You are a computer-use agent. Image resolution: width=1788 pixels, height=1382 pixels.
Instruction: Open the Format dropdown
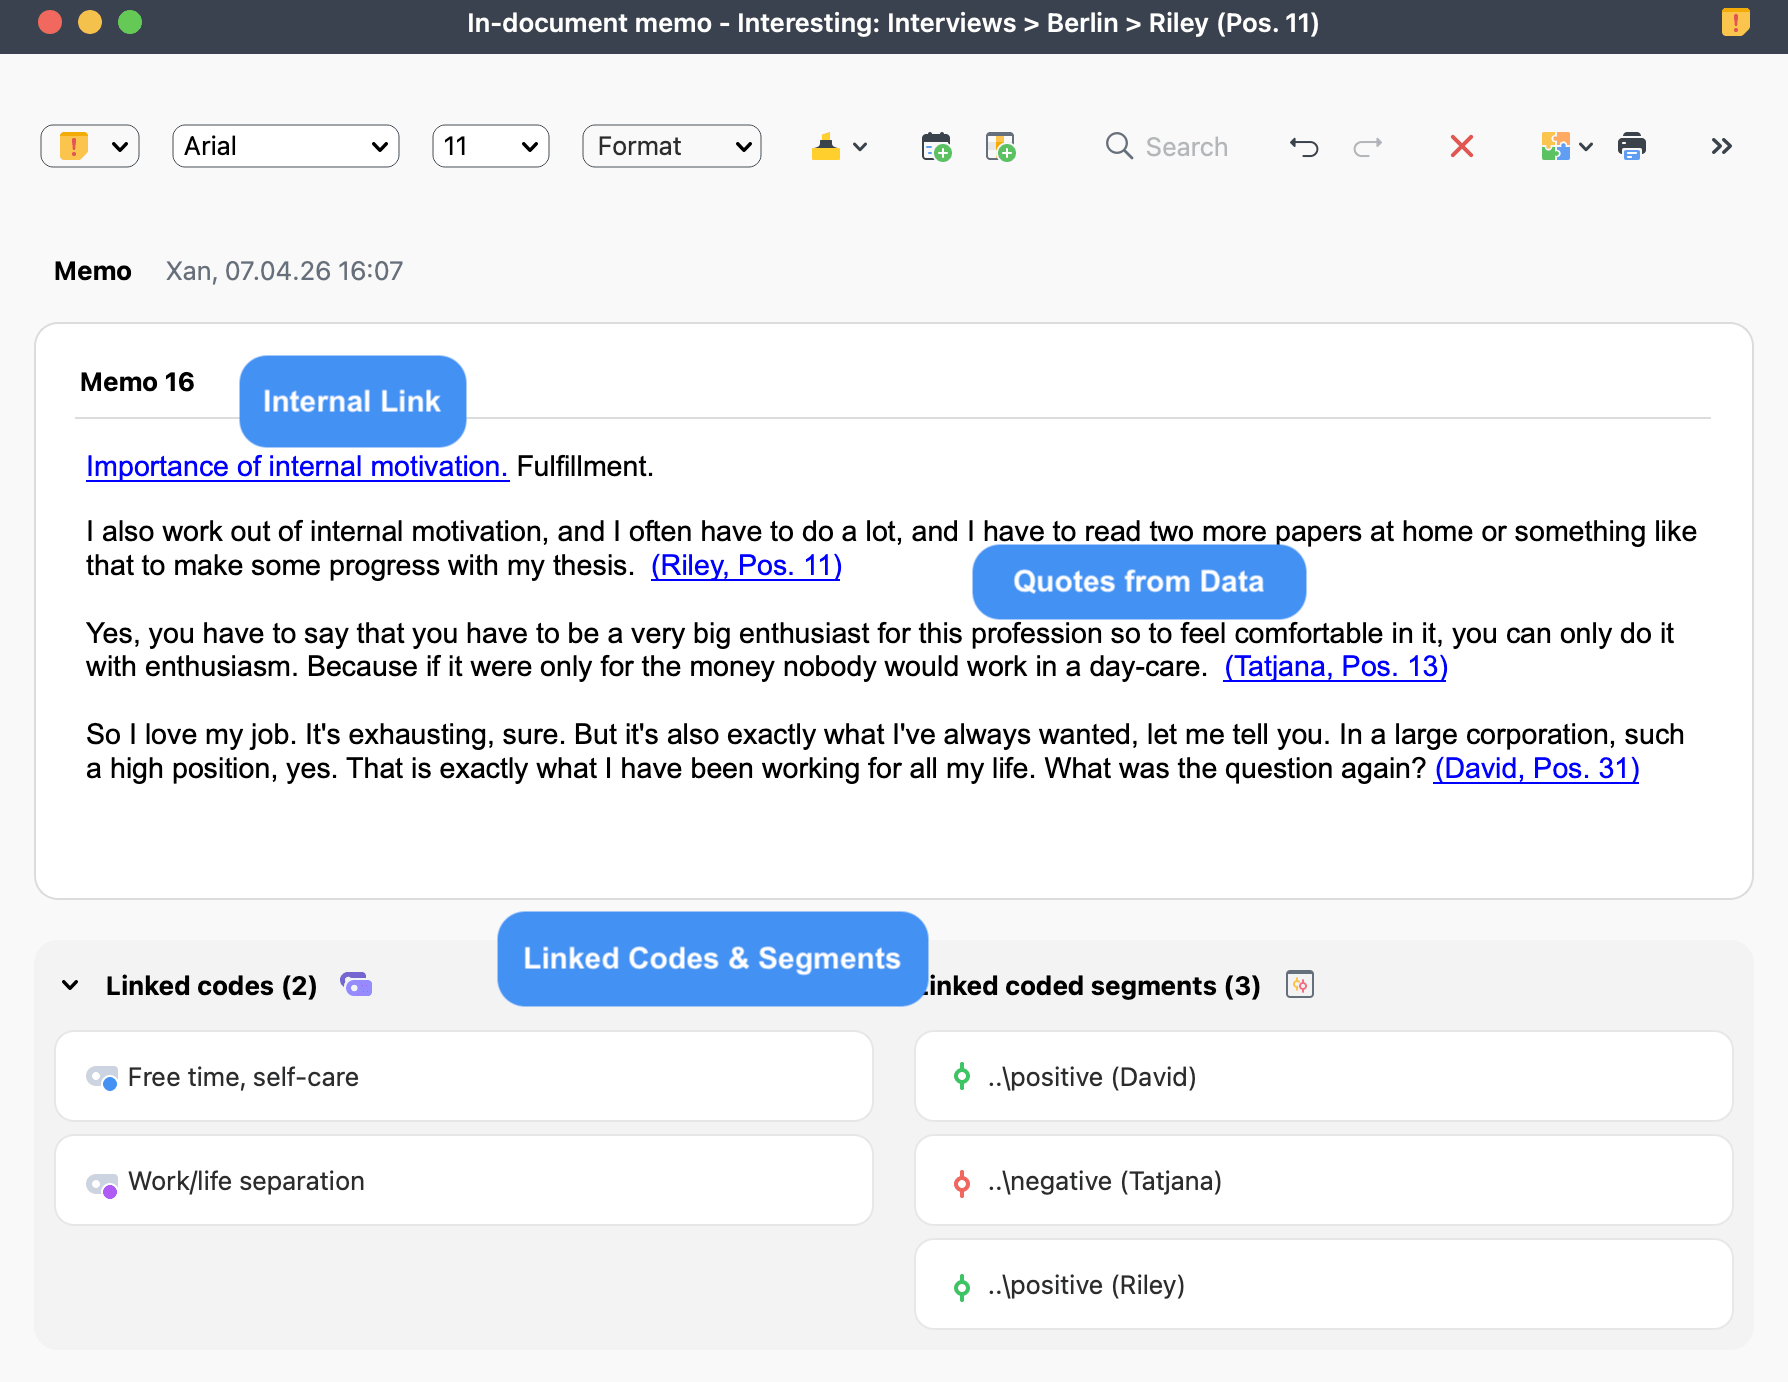(x=671, y=146)
